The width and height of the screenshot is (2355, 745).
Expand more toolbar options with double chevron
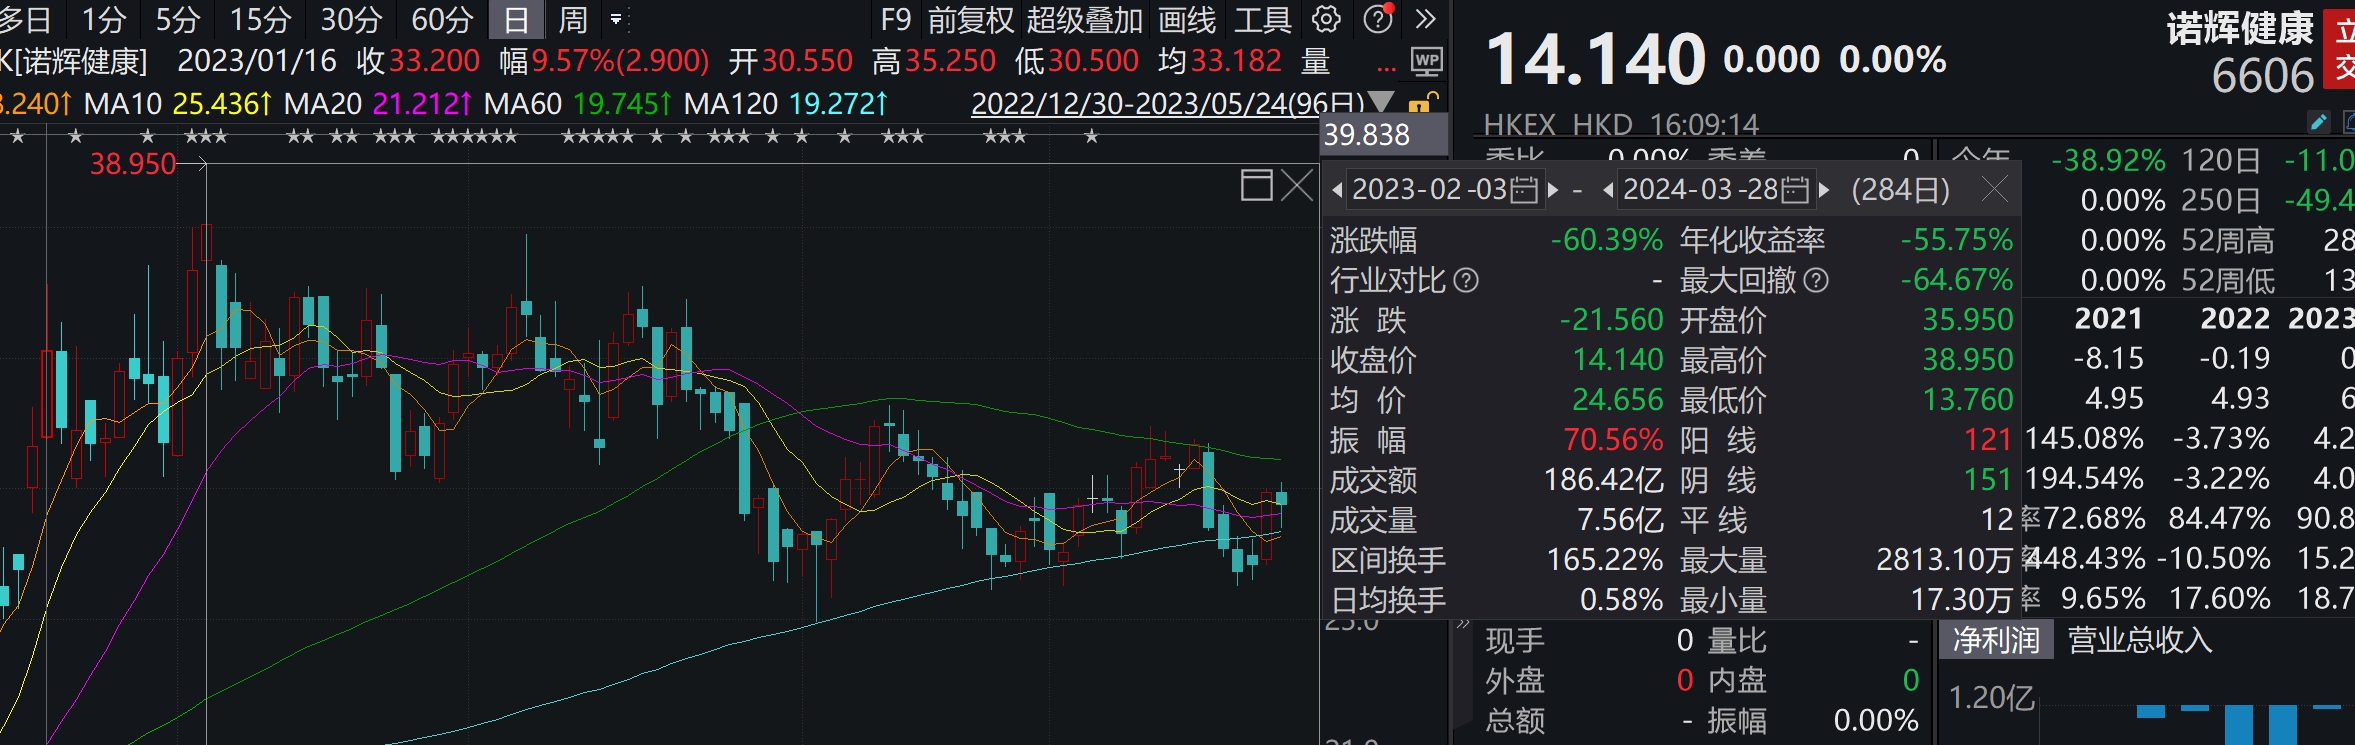(1426, 19)
